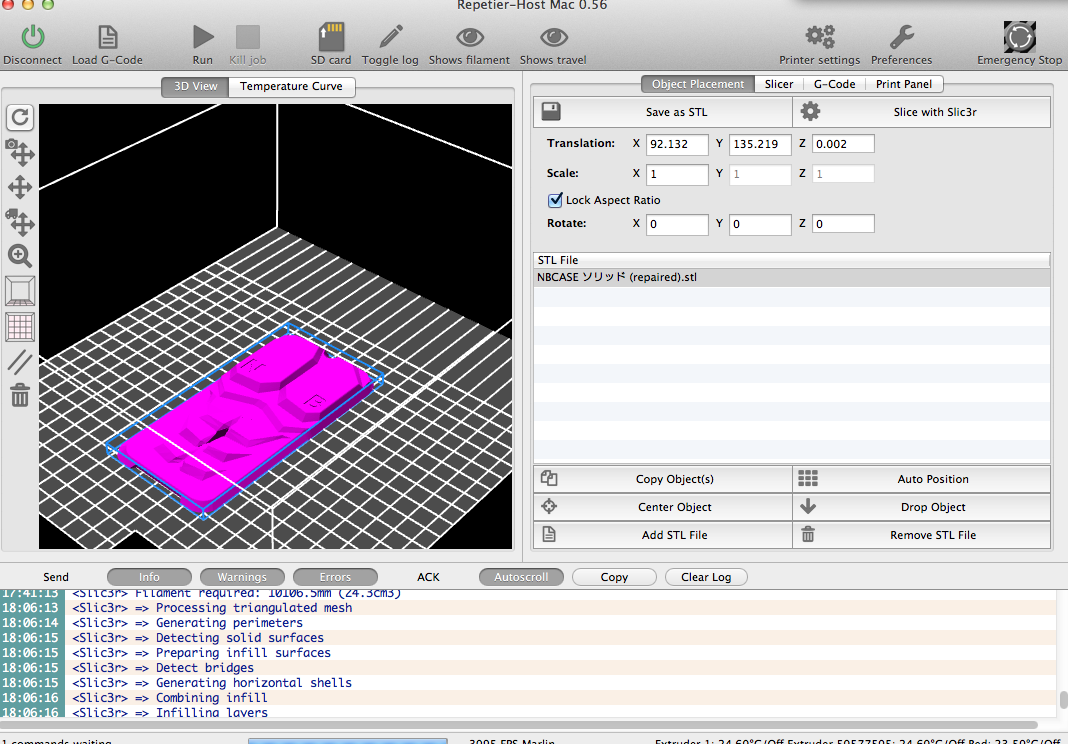Screen dimensions: 1068x744
Task: Open Printer settings gears icon
Action: tap(820, 37)
